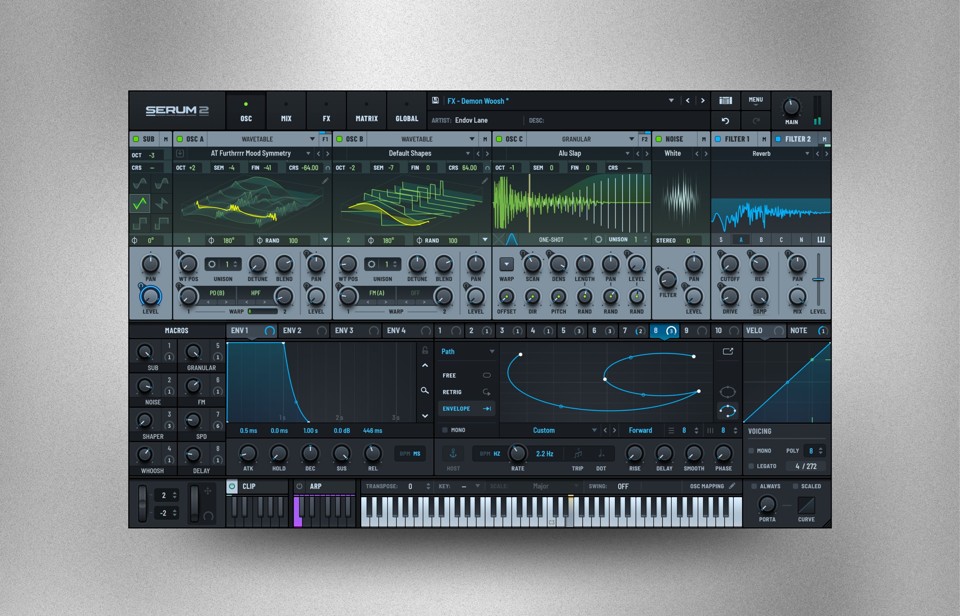Open the ONE-SHOT playback mode dropdown
Image resolution: width=960 pixels, height=616 pixels.
[x=586, y=239]
